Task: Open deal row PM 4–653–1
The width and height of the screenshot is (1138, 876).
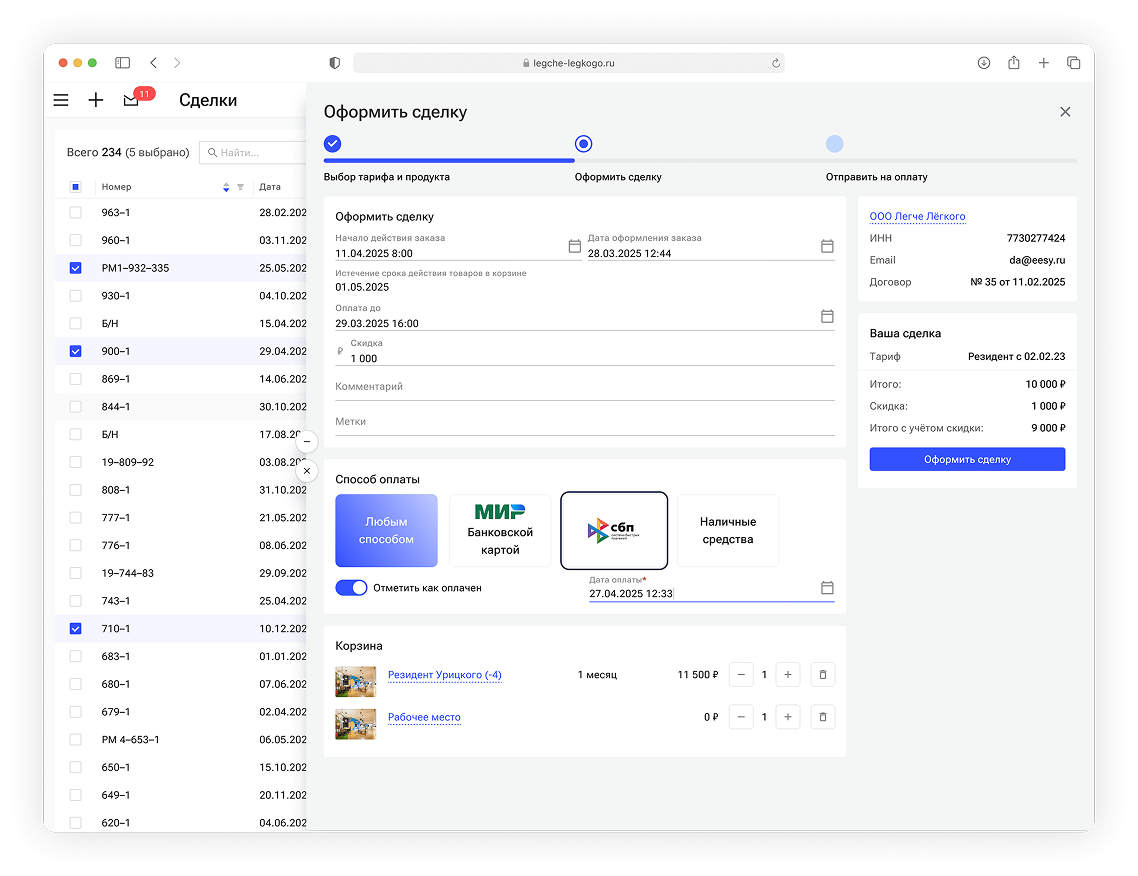Action: (181, 740)
